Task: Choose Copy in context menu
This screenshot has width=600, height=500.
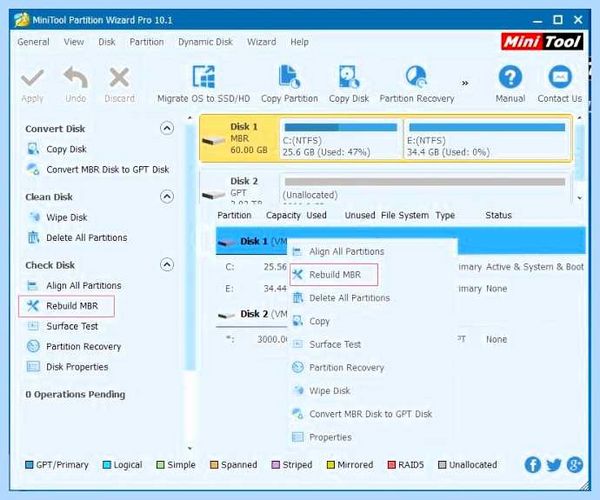Action: click(x=372, y=321)
